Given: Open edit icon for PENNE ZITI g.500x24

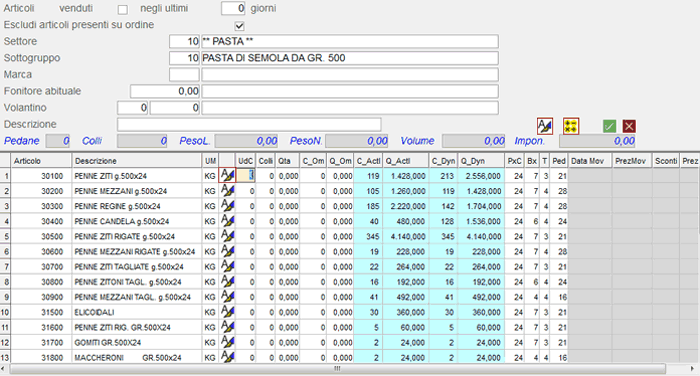Looking at the screenshot, I should (227, 175).
